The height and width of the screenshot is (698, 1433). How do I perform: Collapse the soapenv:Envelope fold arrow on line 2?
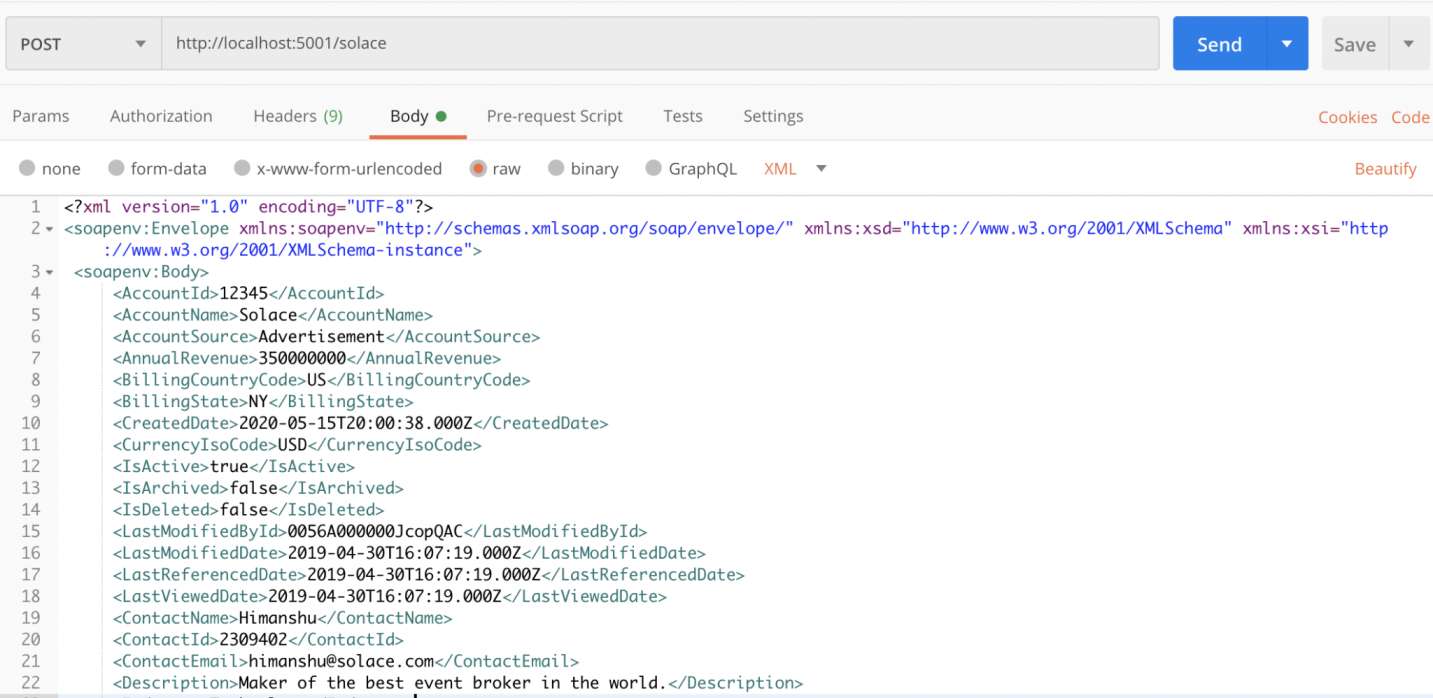(x=49, y=229)
